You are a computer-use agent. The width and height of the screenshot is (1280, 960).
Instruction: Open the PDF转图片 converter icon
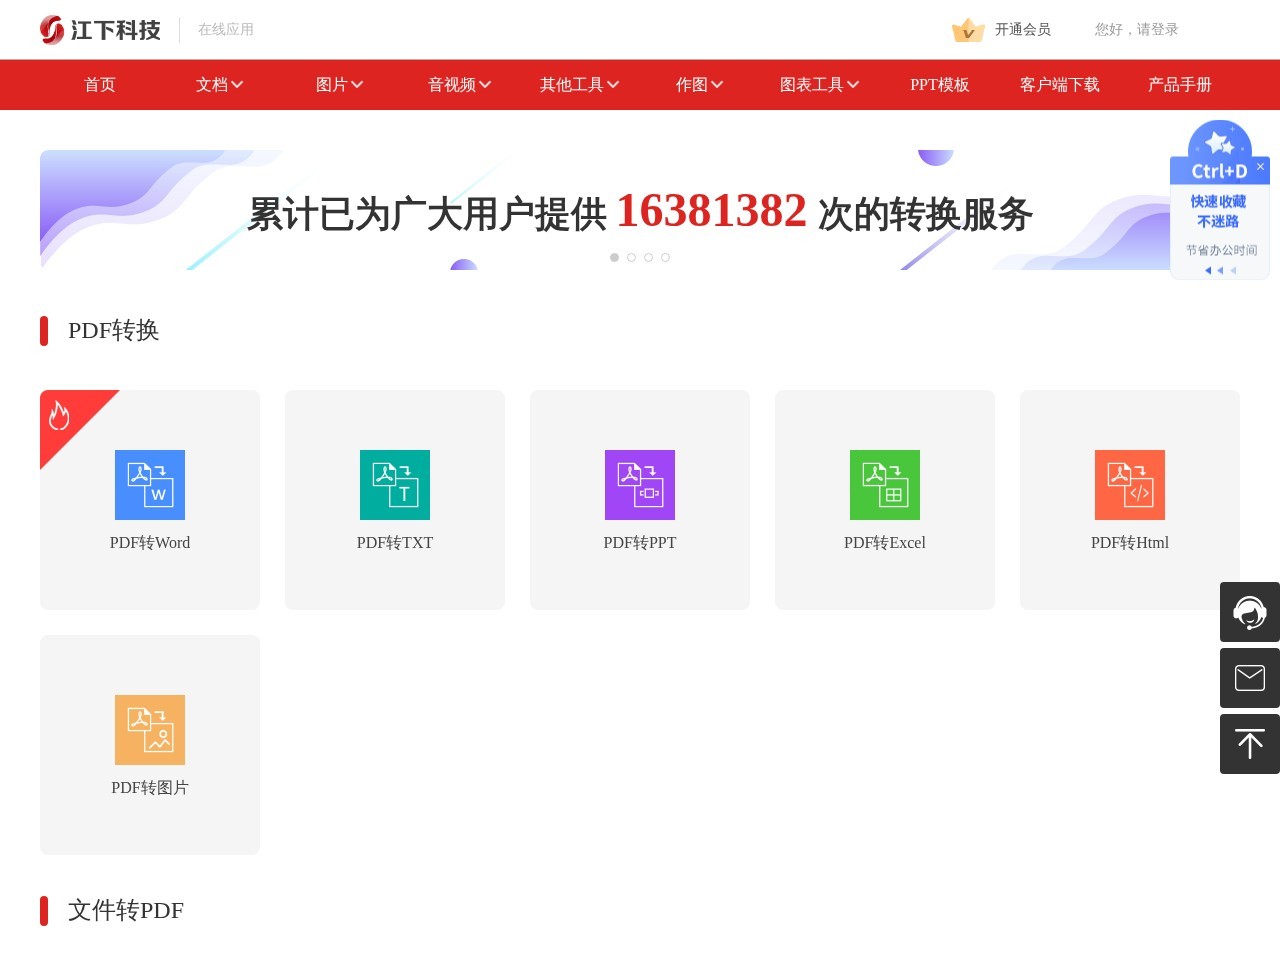point(150,730)
